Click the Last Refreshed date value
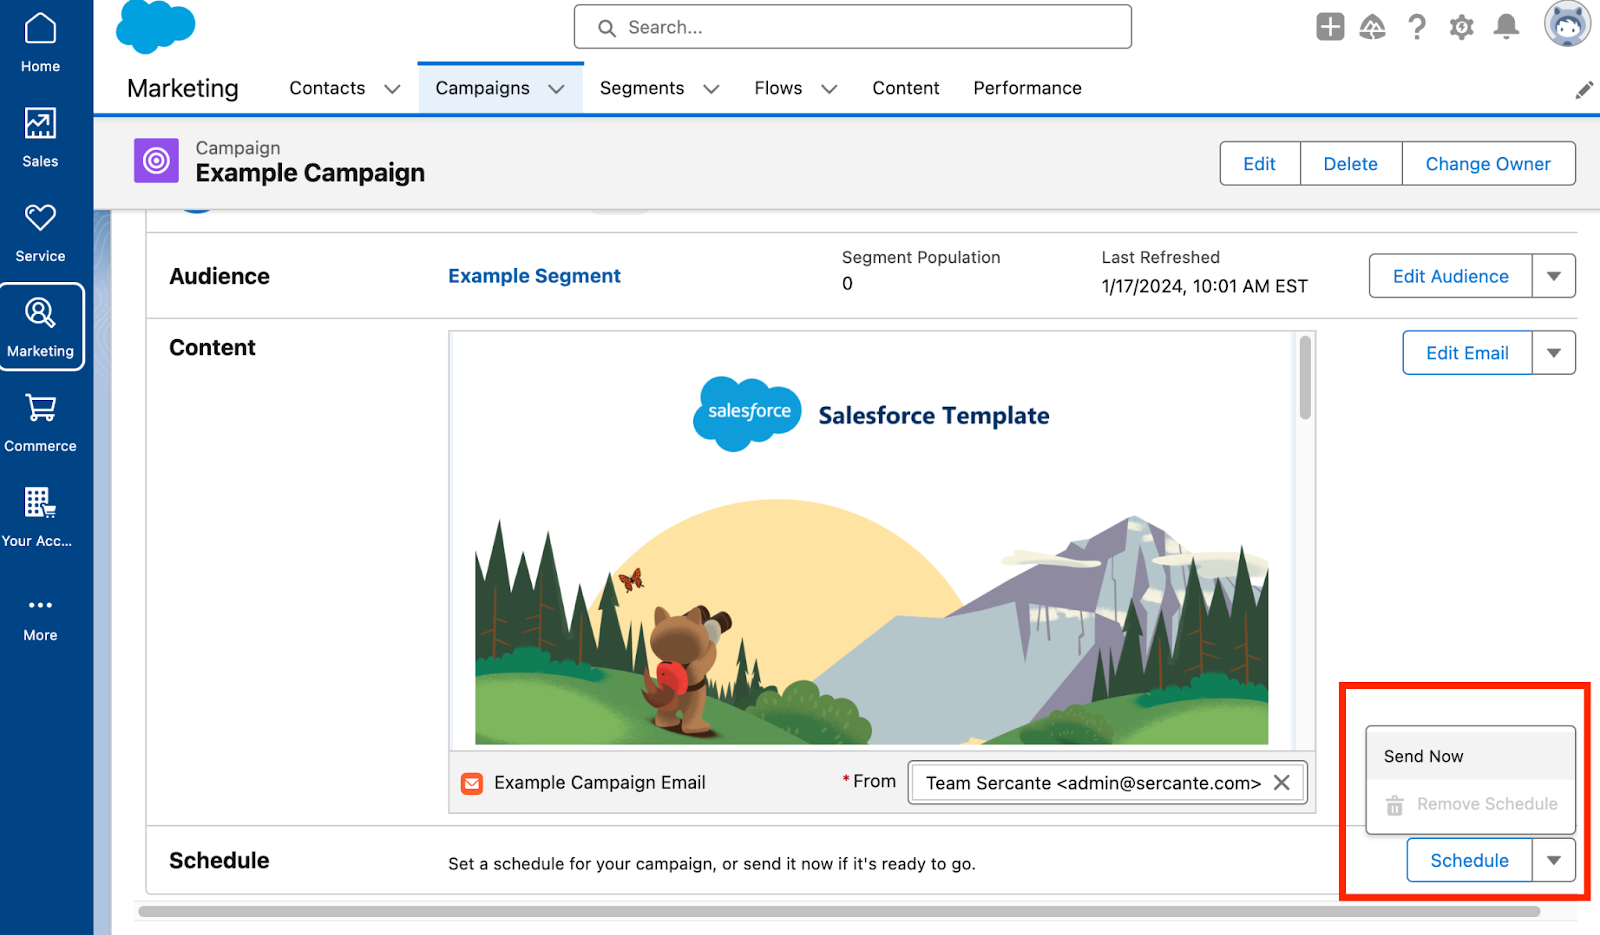1600x935 pixels. tap(1205, 287)
